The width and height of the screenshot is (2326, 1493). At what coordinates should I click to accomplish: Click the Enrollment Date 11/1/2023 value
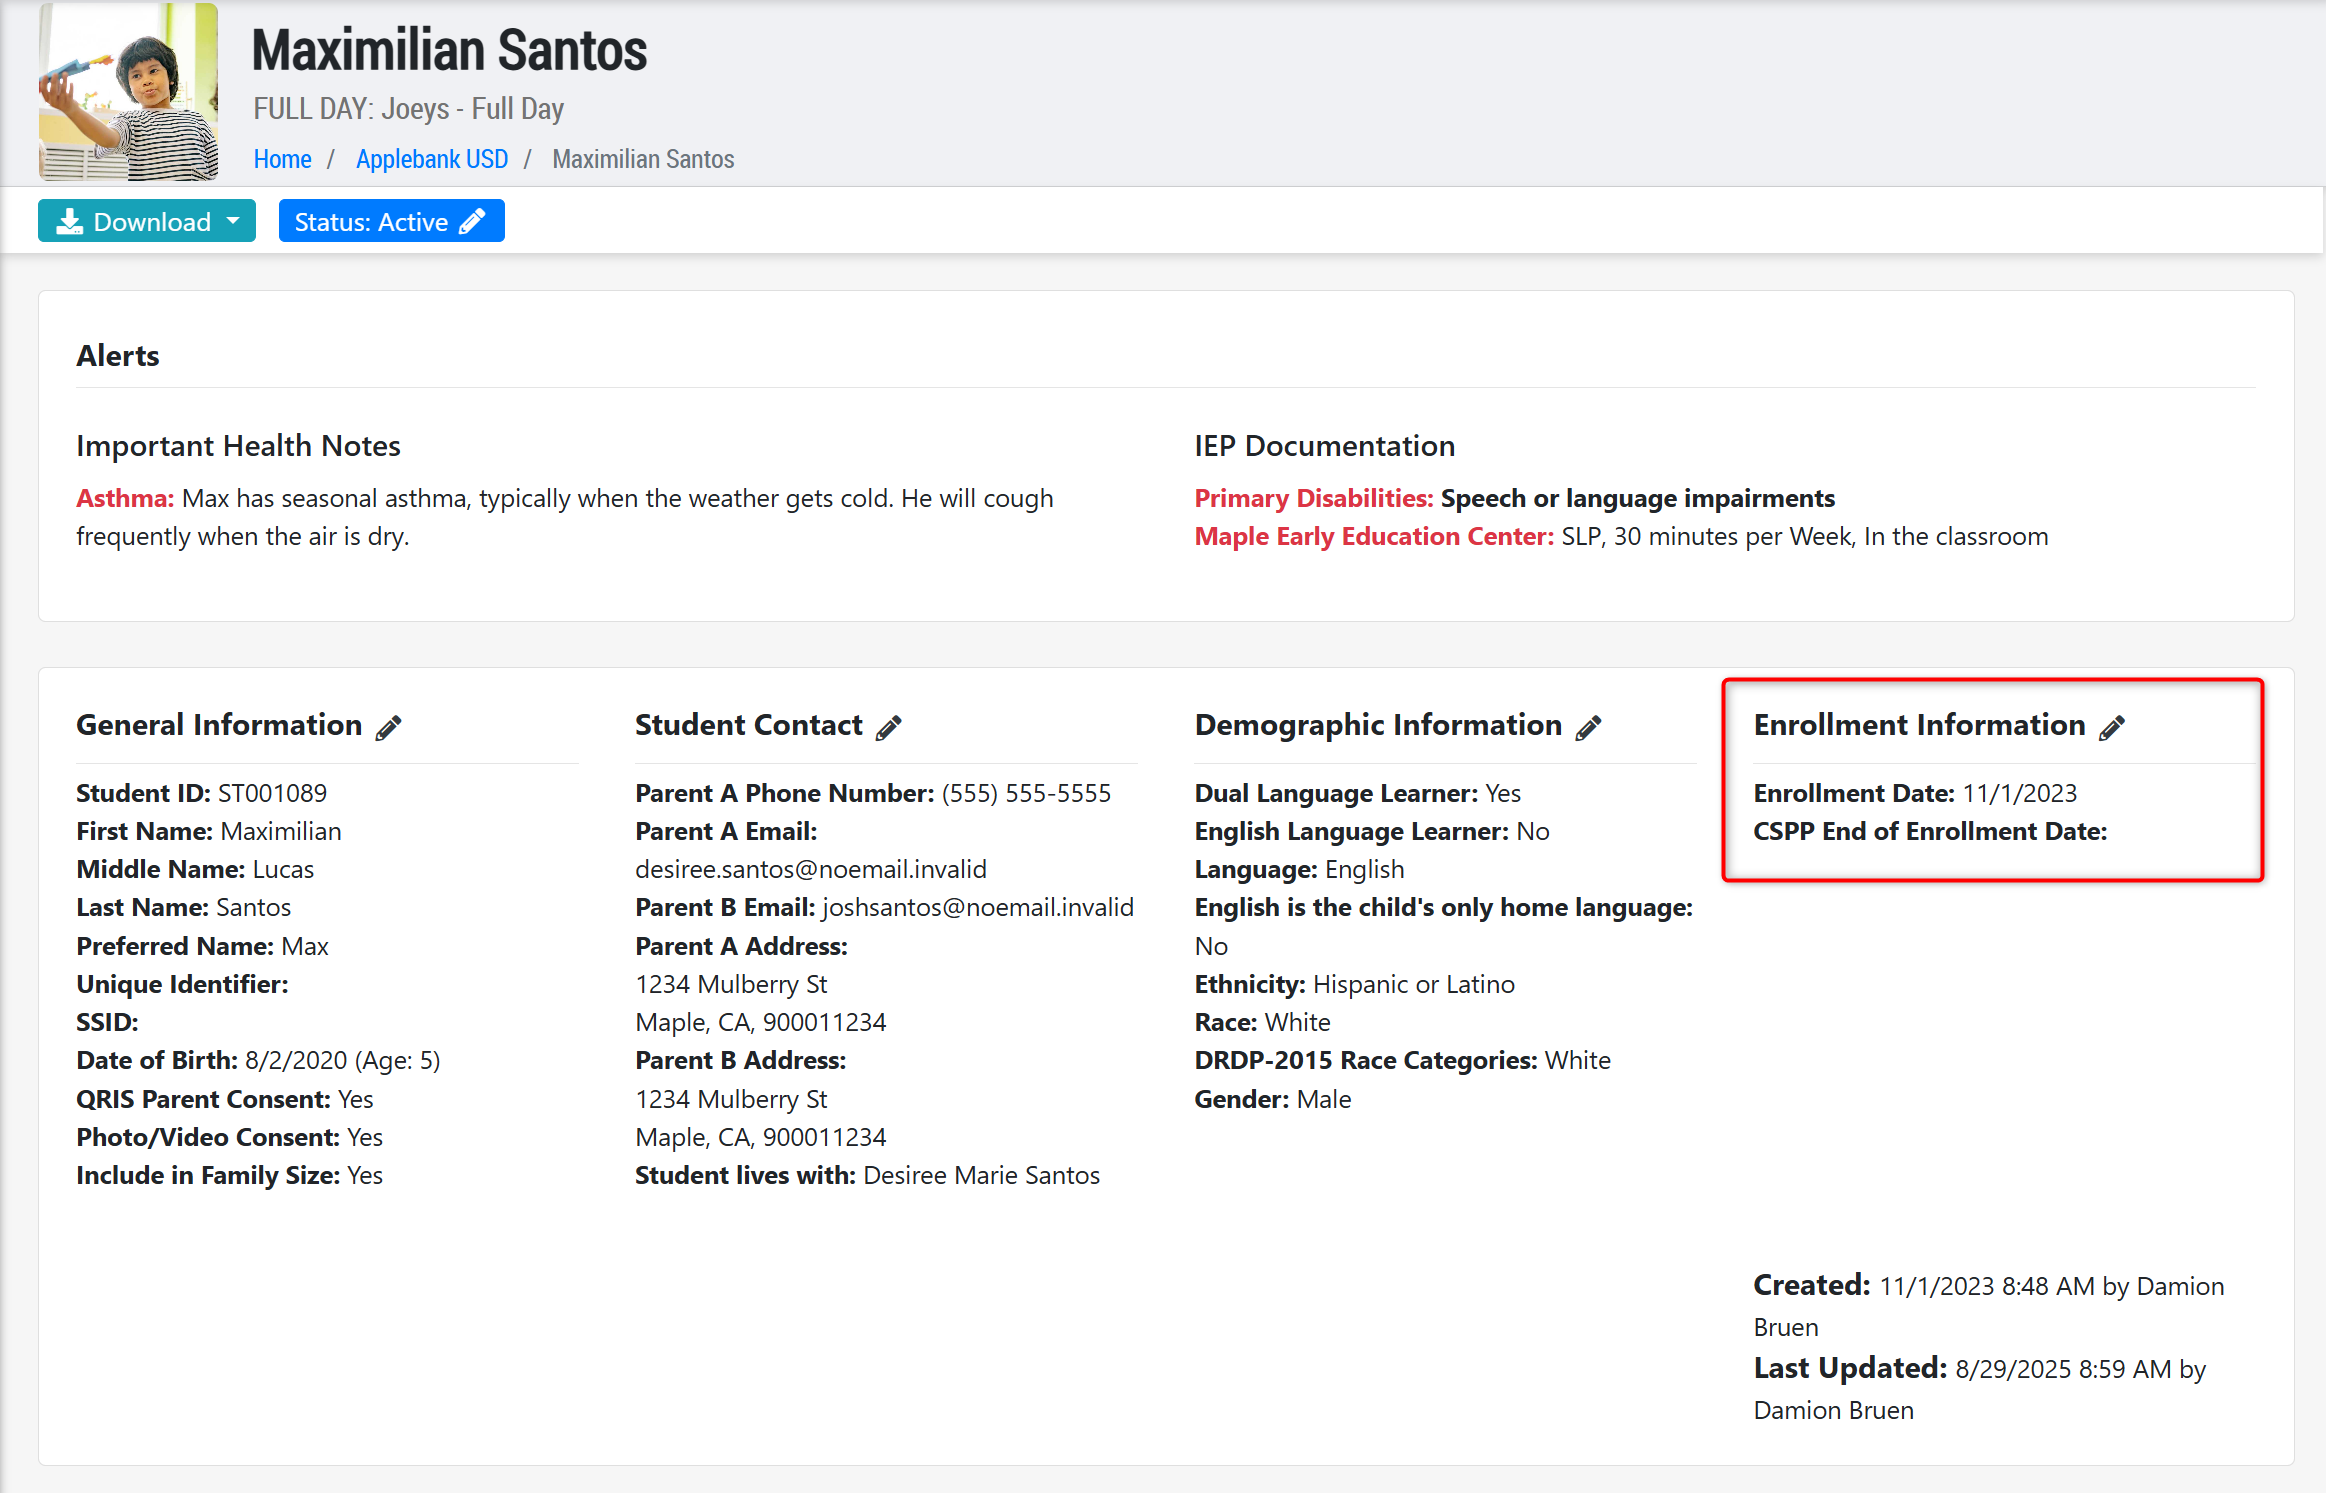(x=2019, y=793)
